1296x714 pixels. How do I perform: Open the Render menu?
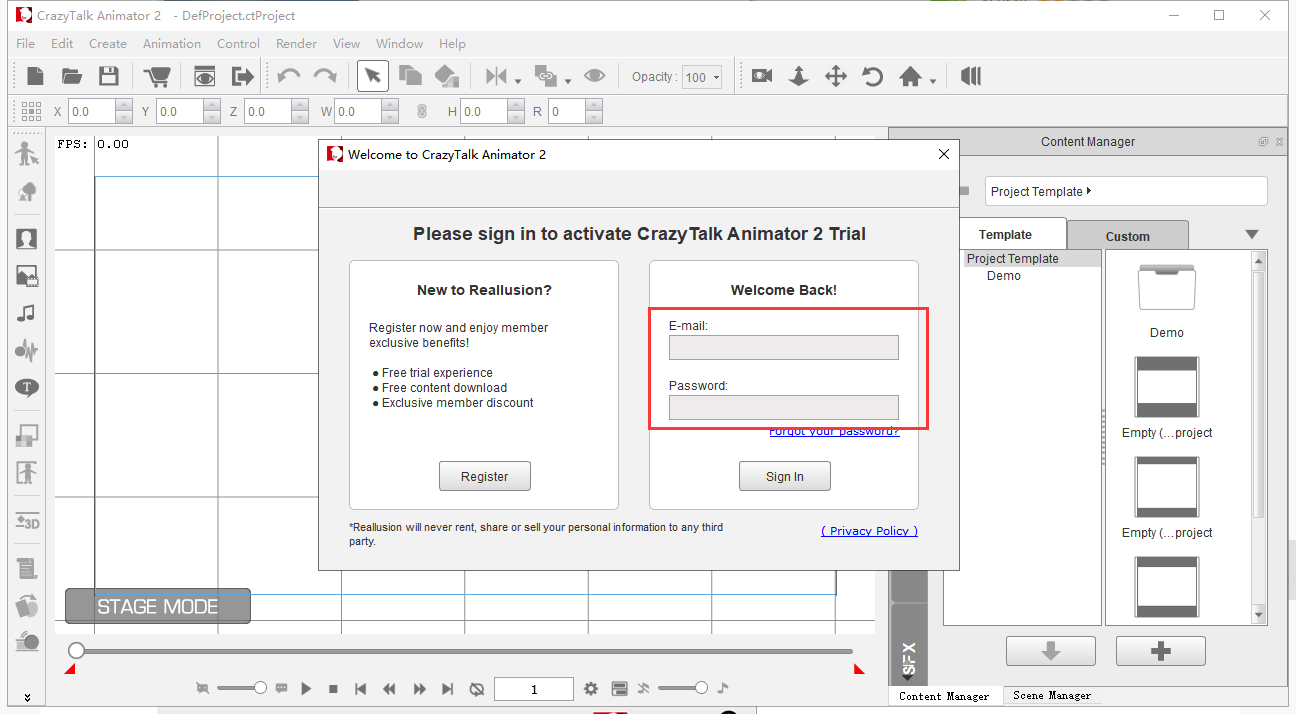click(x=296, y=43)
